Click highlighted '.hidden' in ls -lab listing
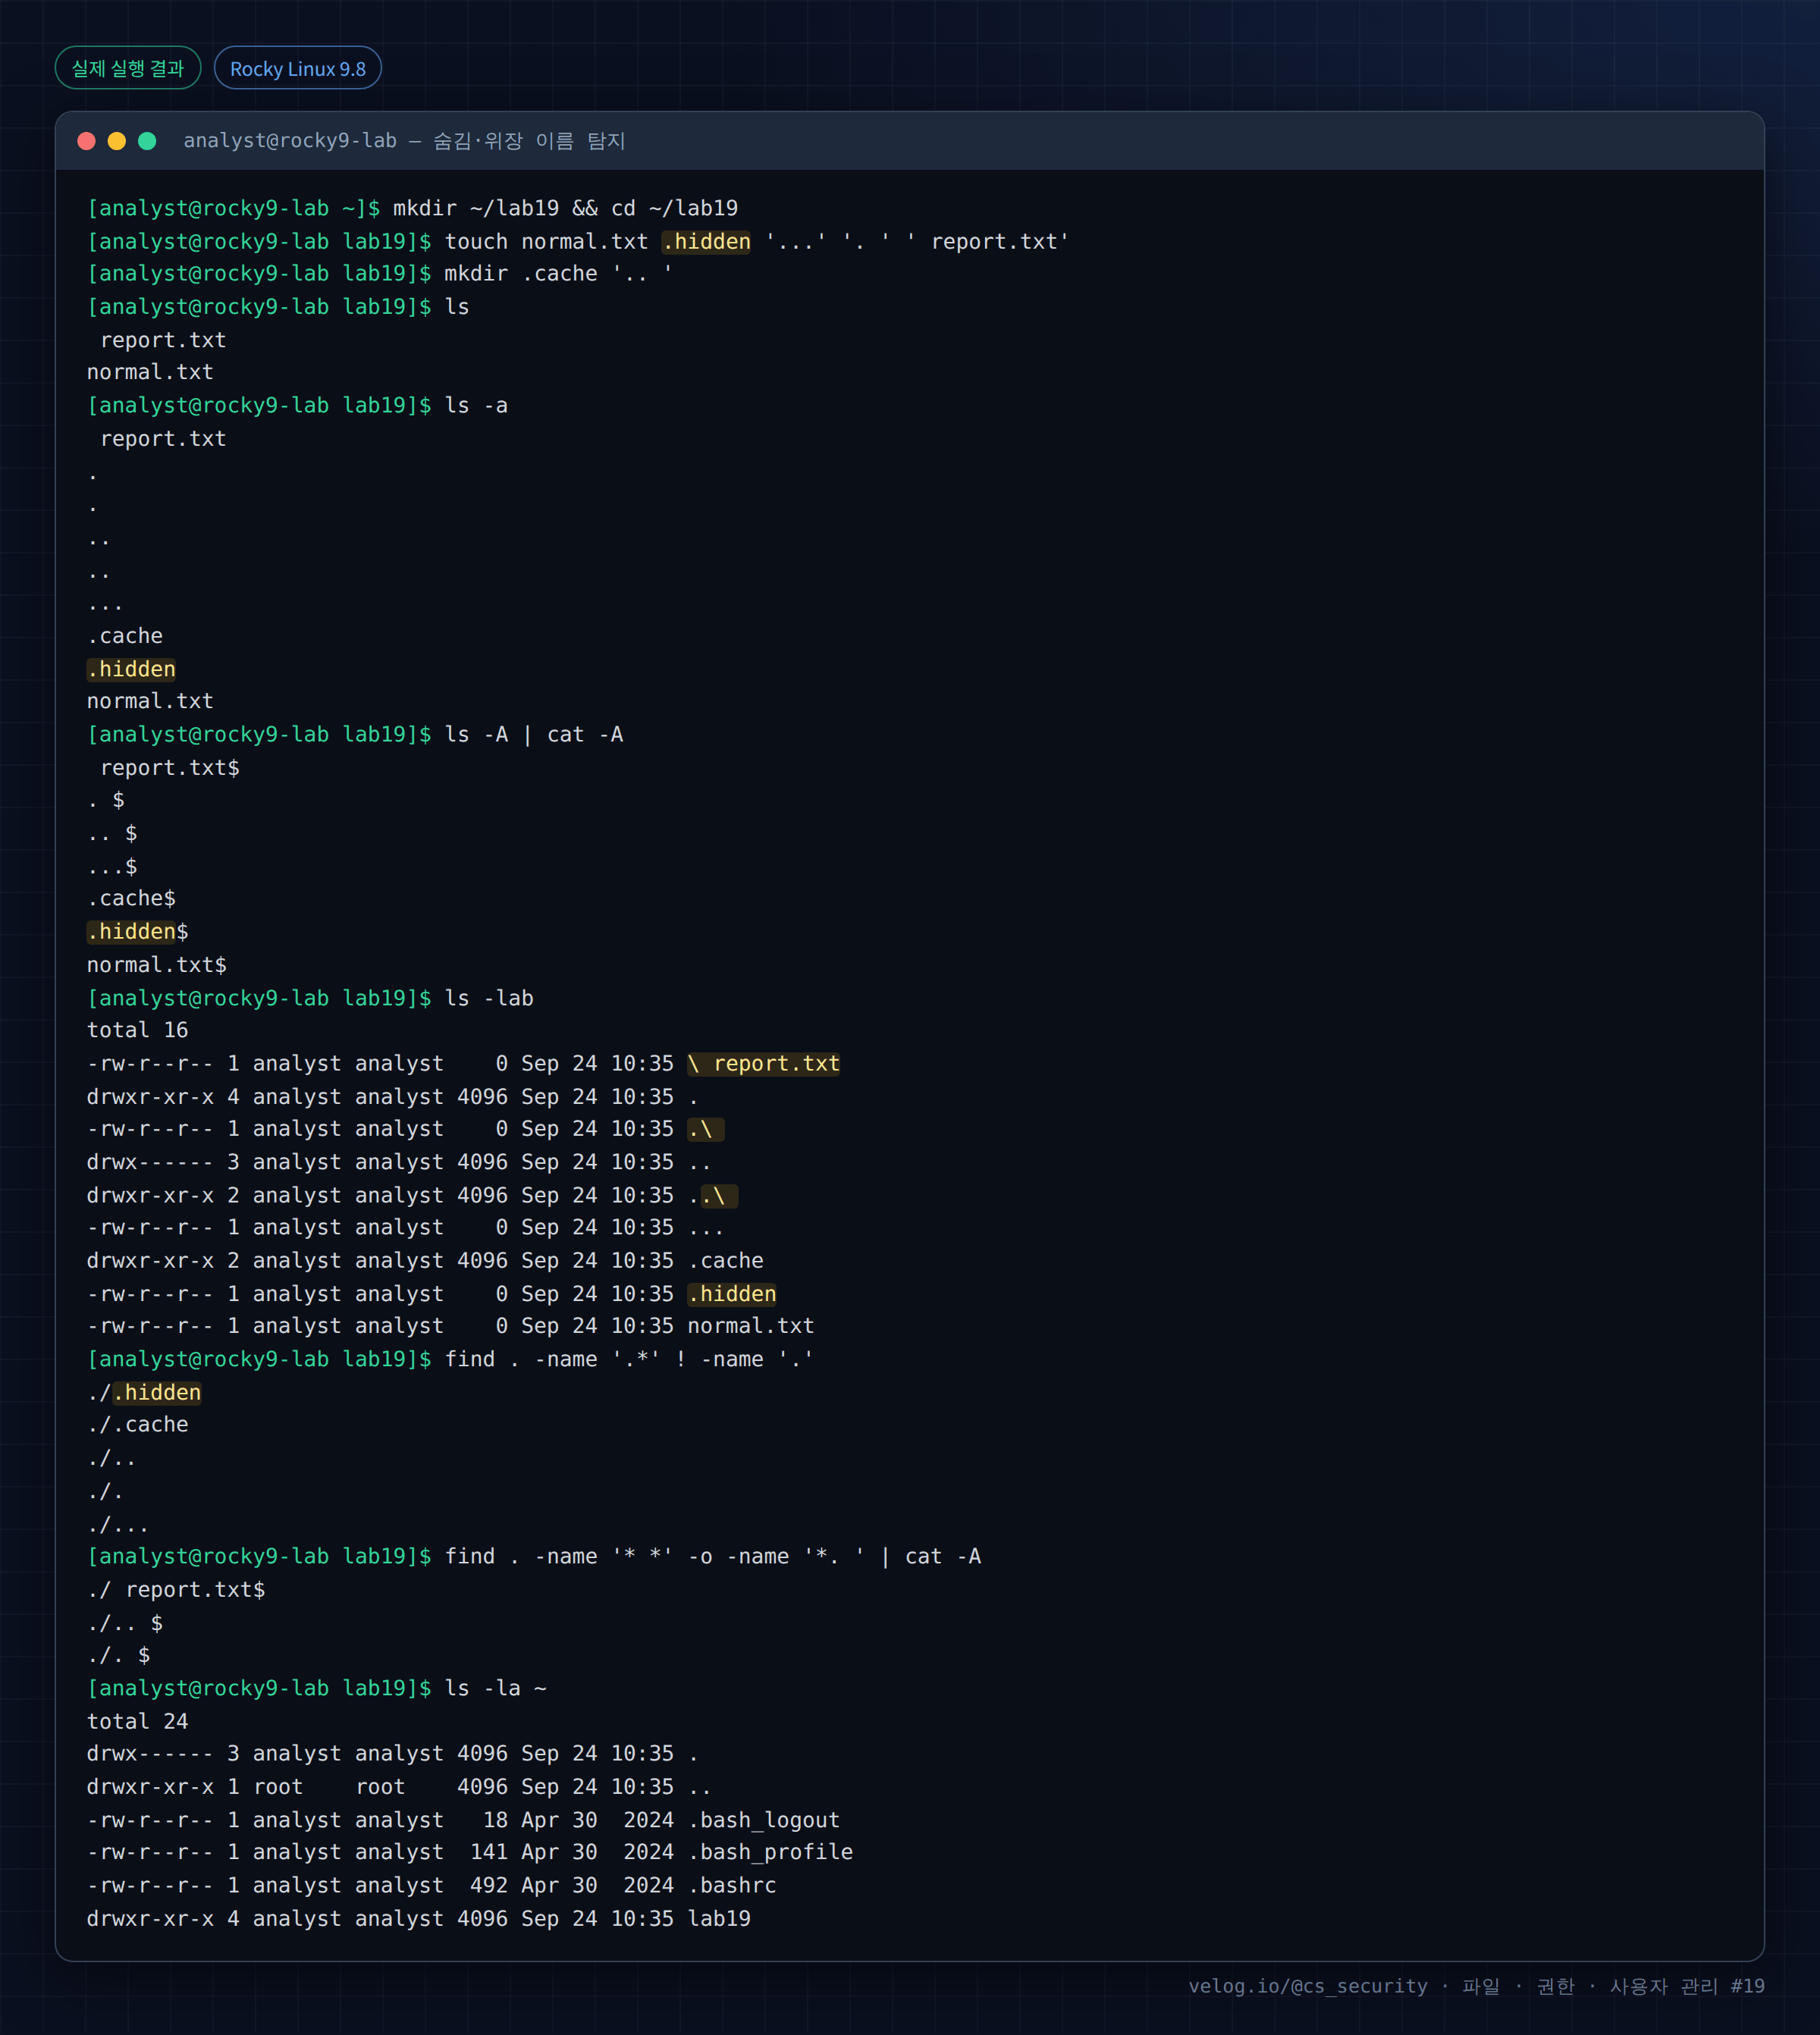 point(732,1294)
